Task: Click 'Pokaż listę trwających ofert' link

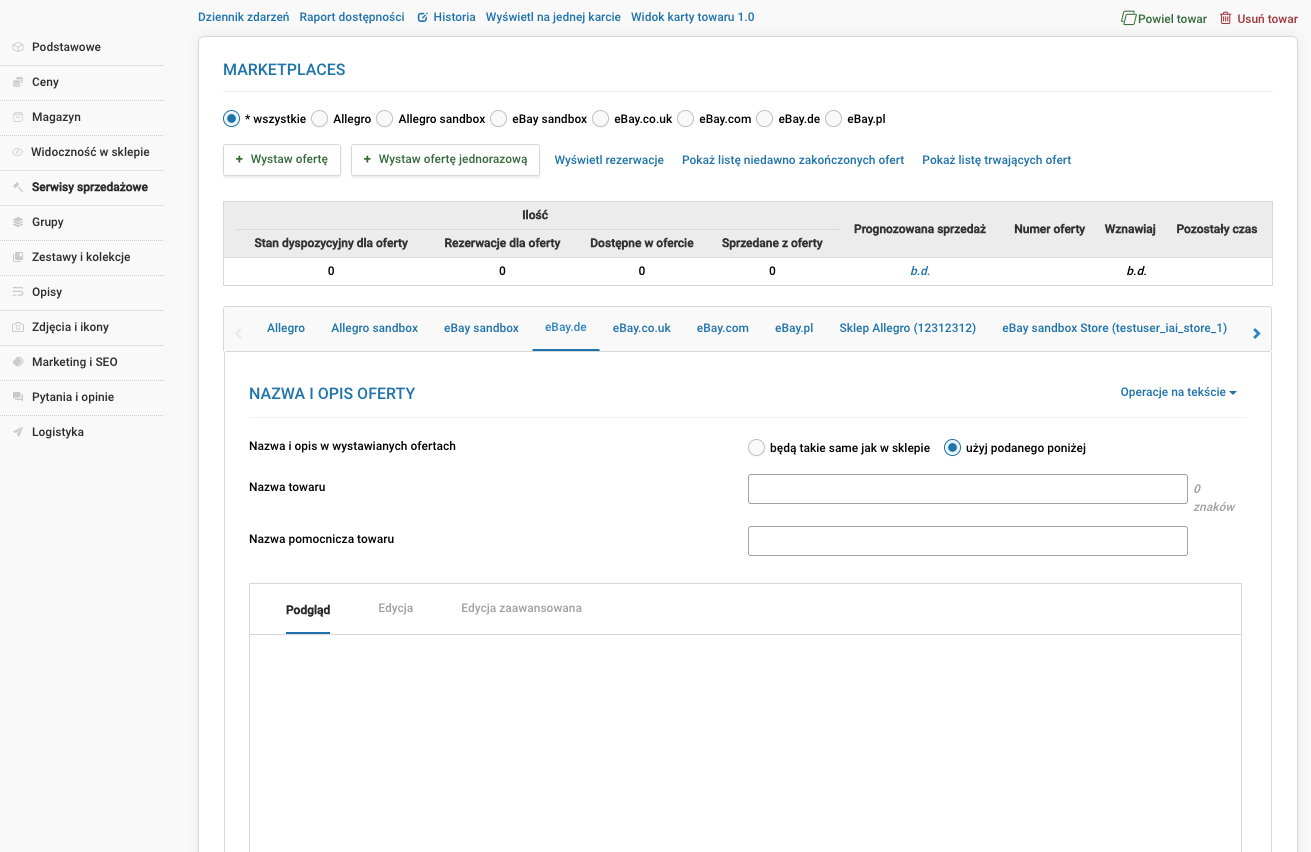Action: point(997,160)
